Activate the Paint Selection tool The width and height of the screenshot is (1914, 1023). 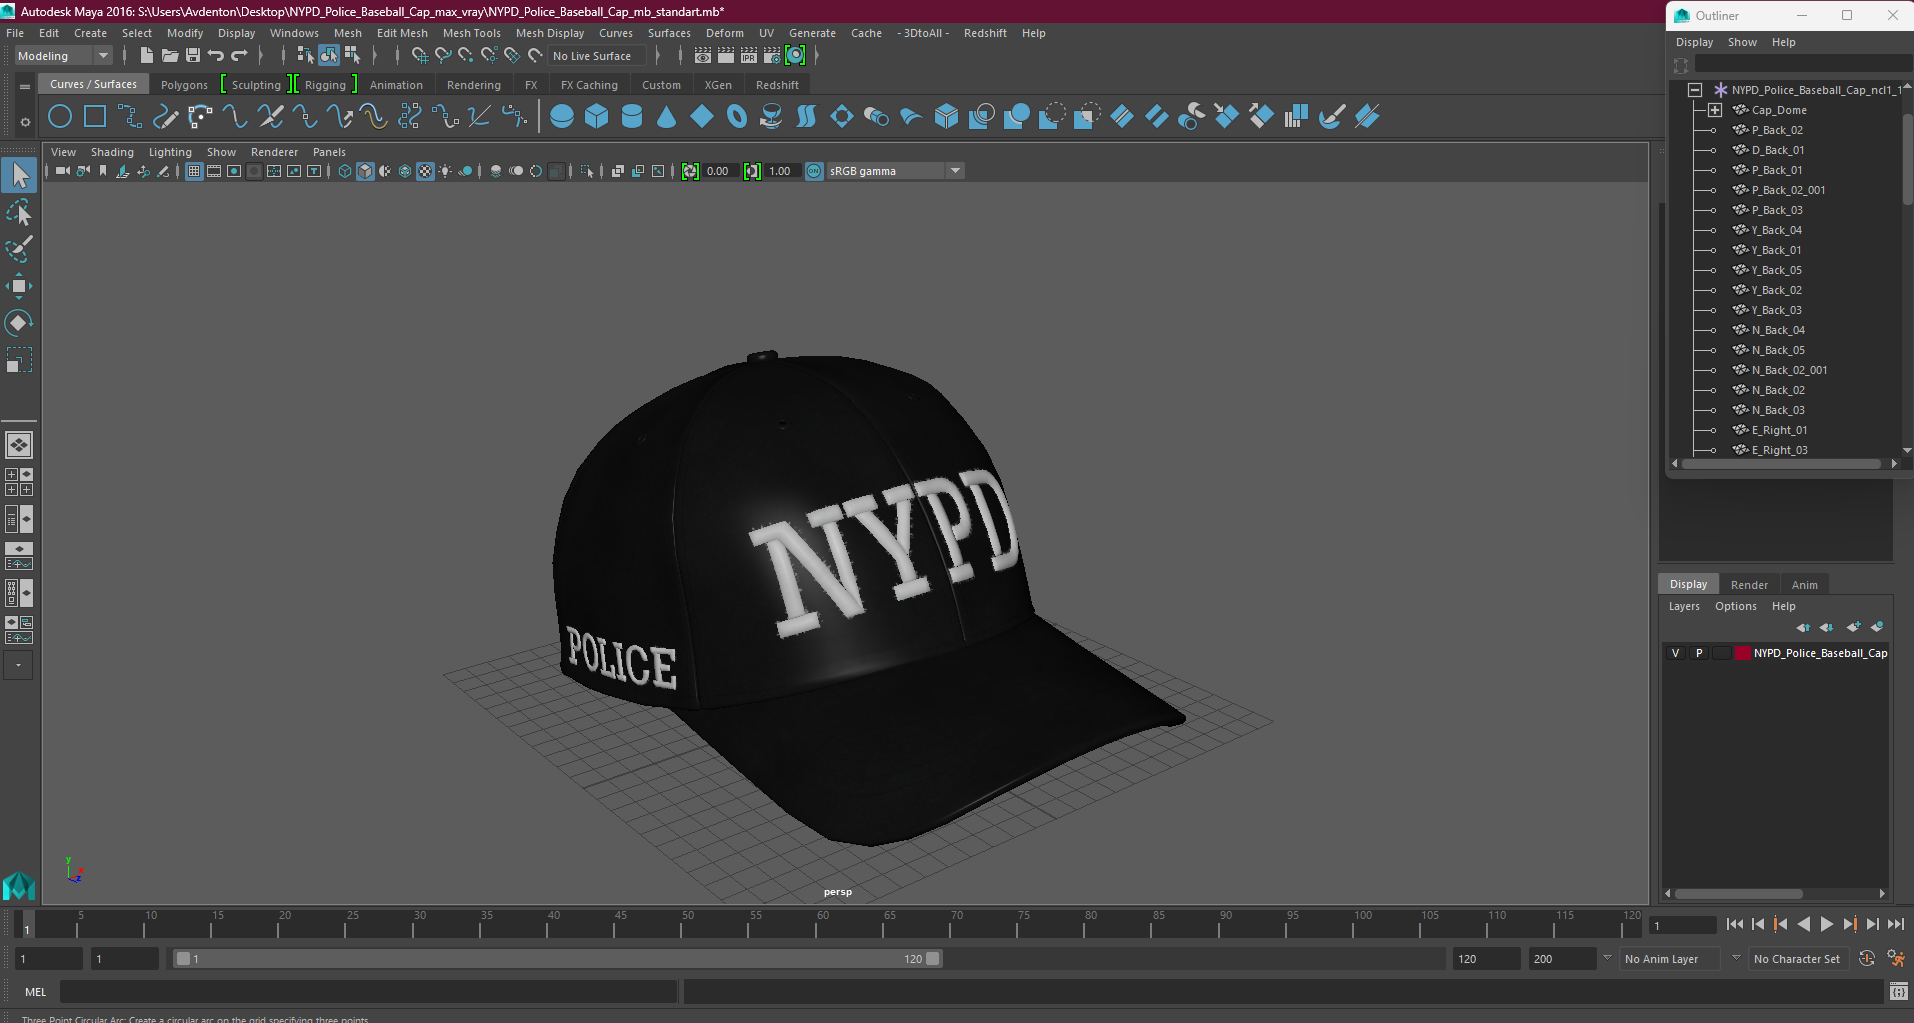click(19, 249)
